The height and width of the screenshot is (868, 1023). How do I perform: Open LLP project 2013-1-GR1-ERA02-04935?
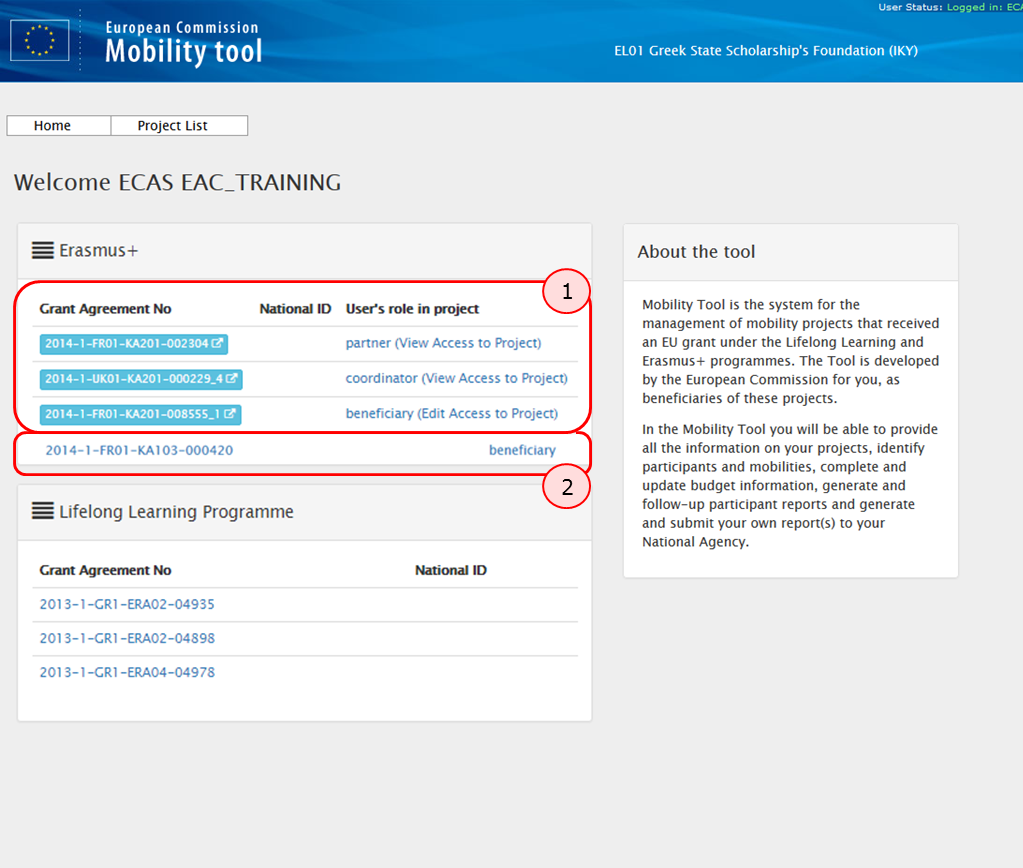(x=127, y=604)
